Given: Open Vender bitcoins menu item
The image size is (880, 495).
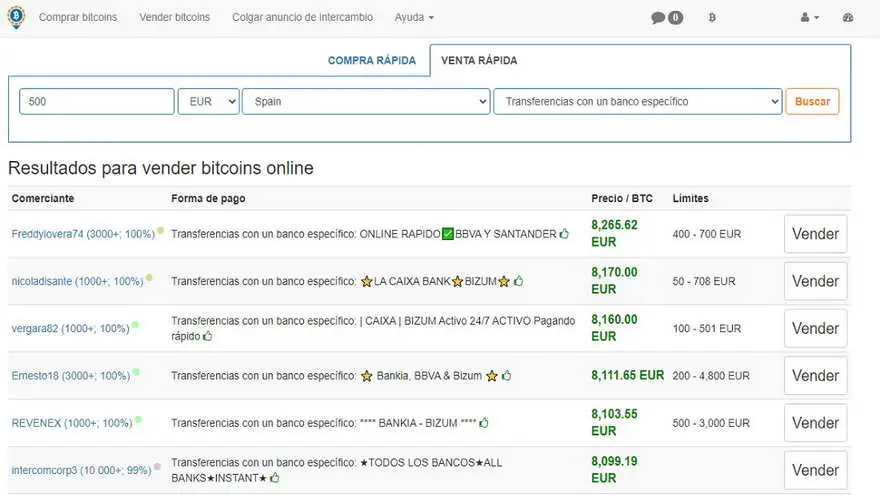Looking at the screenshot, I should 175,17.
